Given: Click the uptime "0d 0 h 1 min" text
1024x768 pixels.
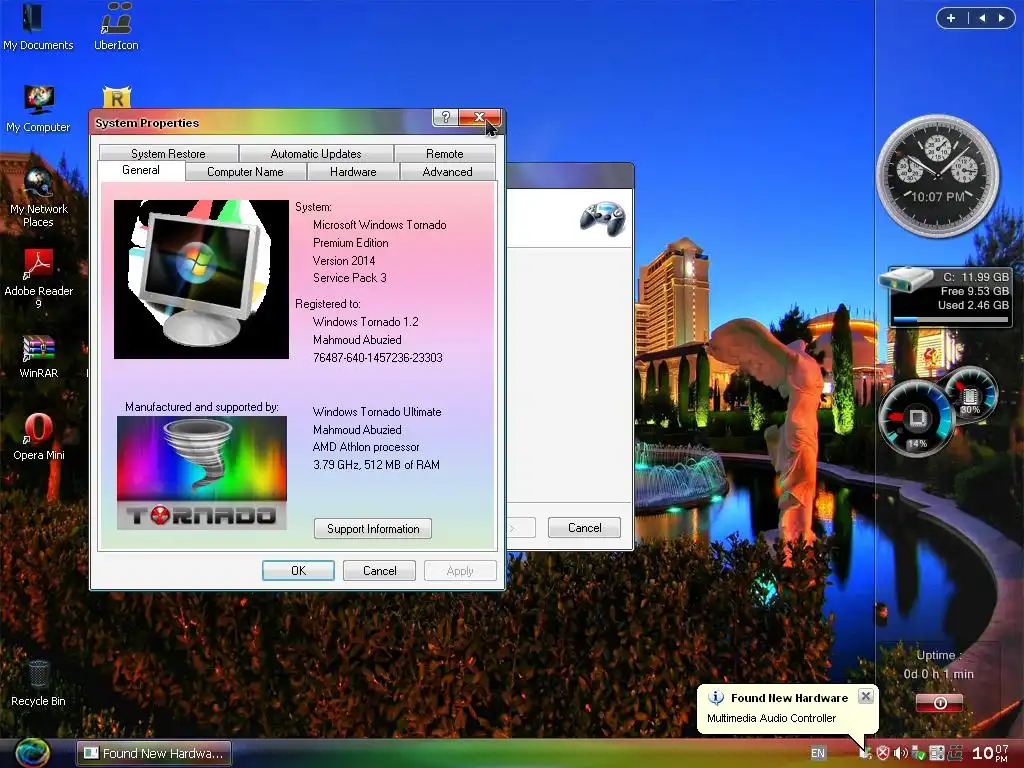Looking at the screenshot, I should [x=938, y=673].
